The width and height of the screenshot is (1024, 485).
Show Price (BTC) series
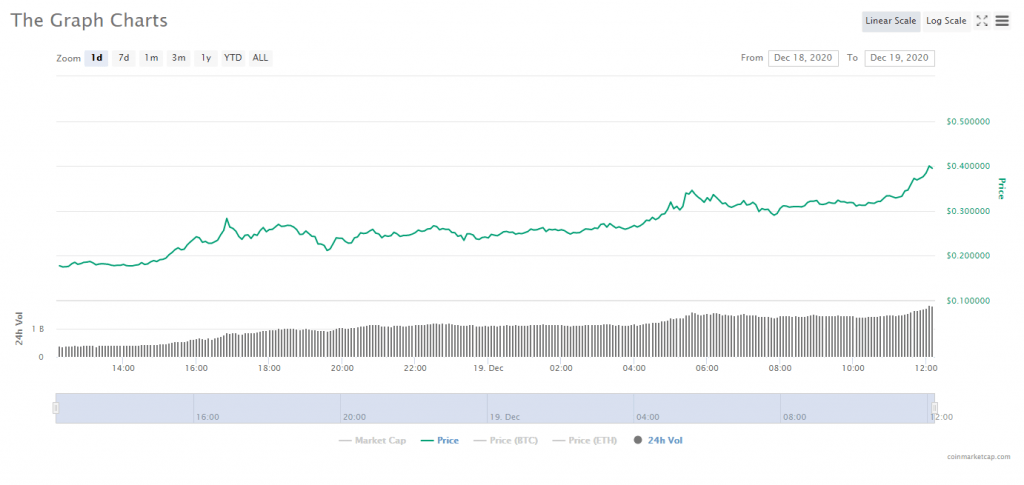click(x=508, y=440)
